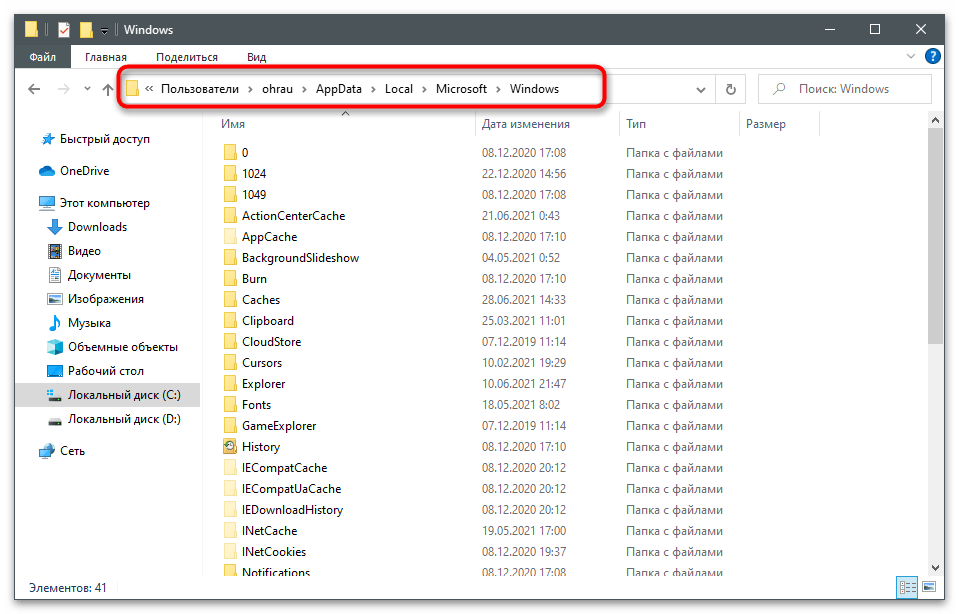
Task: Click the folder icon of Fonts
Action: tap(230, 404)
